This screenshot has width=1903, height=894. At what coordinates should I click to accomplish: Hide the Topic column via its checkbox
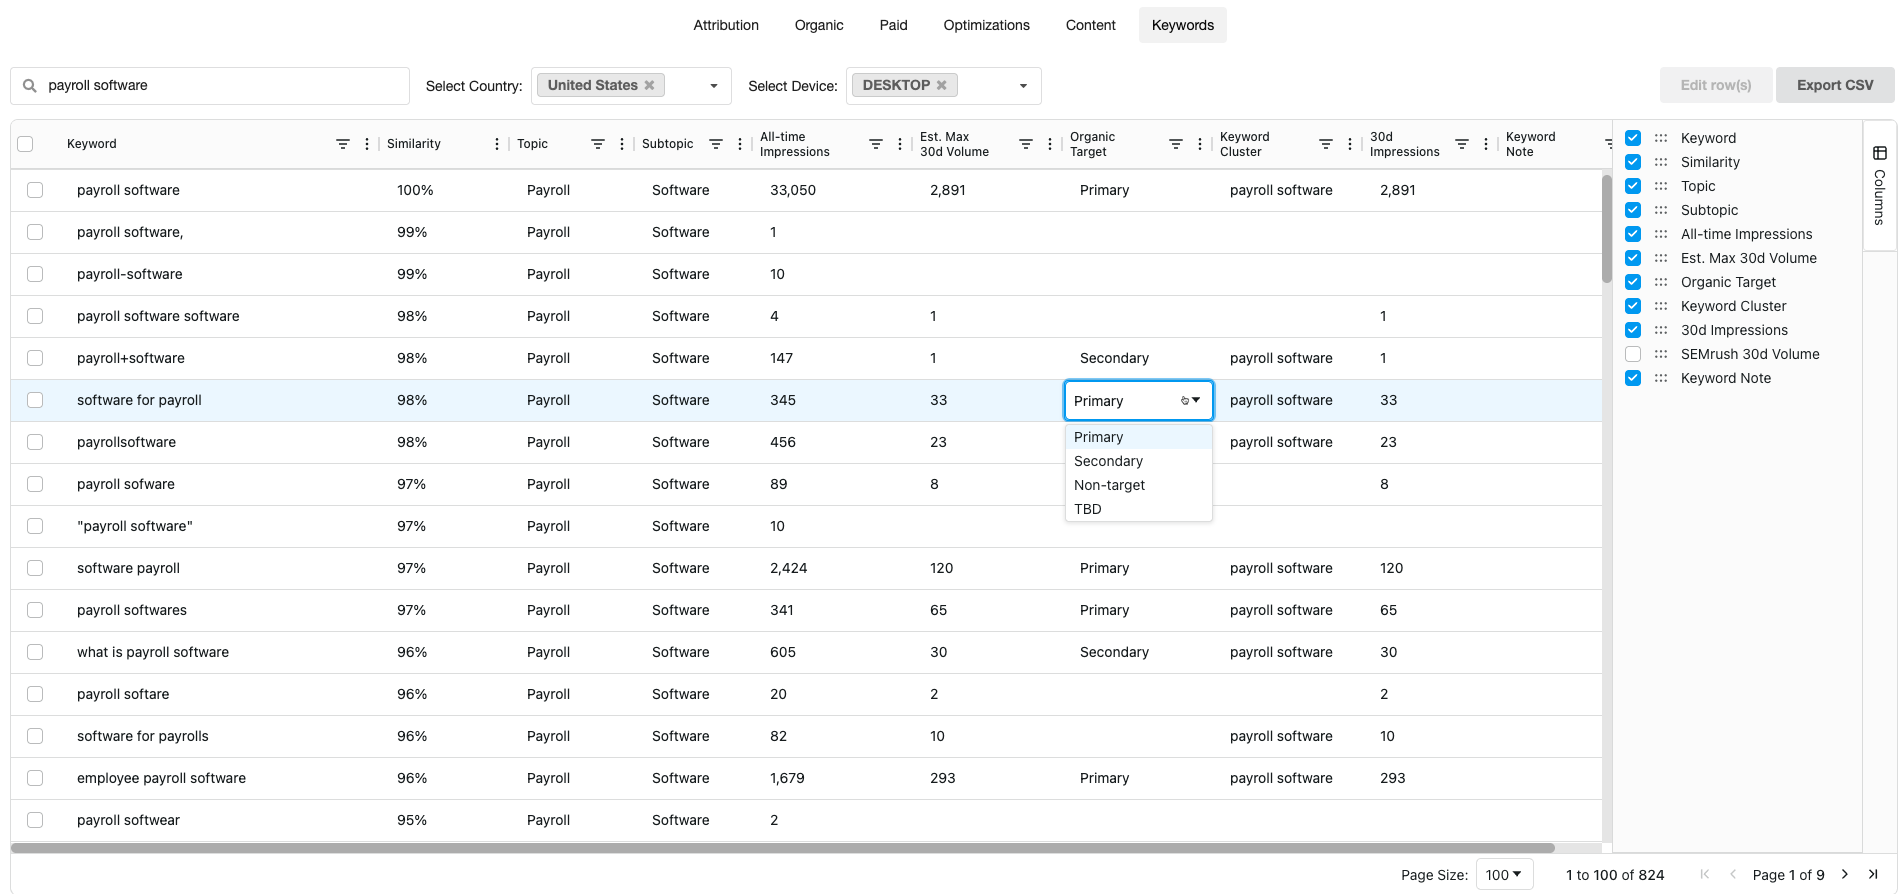tap(1633, 186)
